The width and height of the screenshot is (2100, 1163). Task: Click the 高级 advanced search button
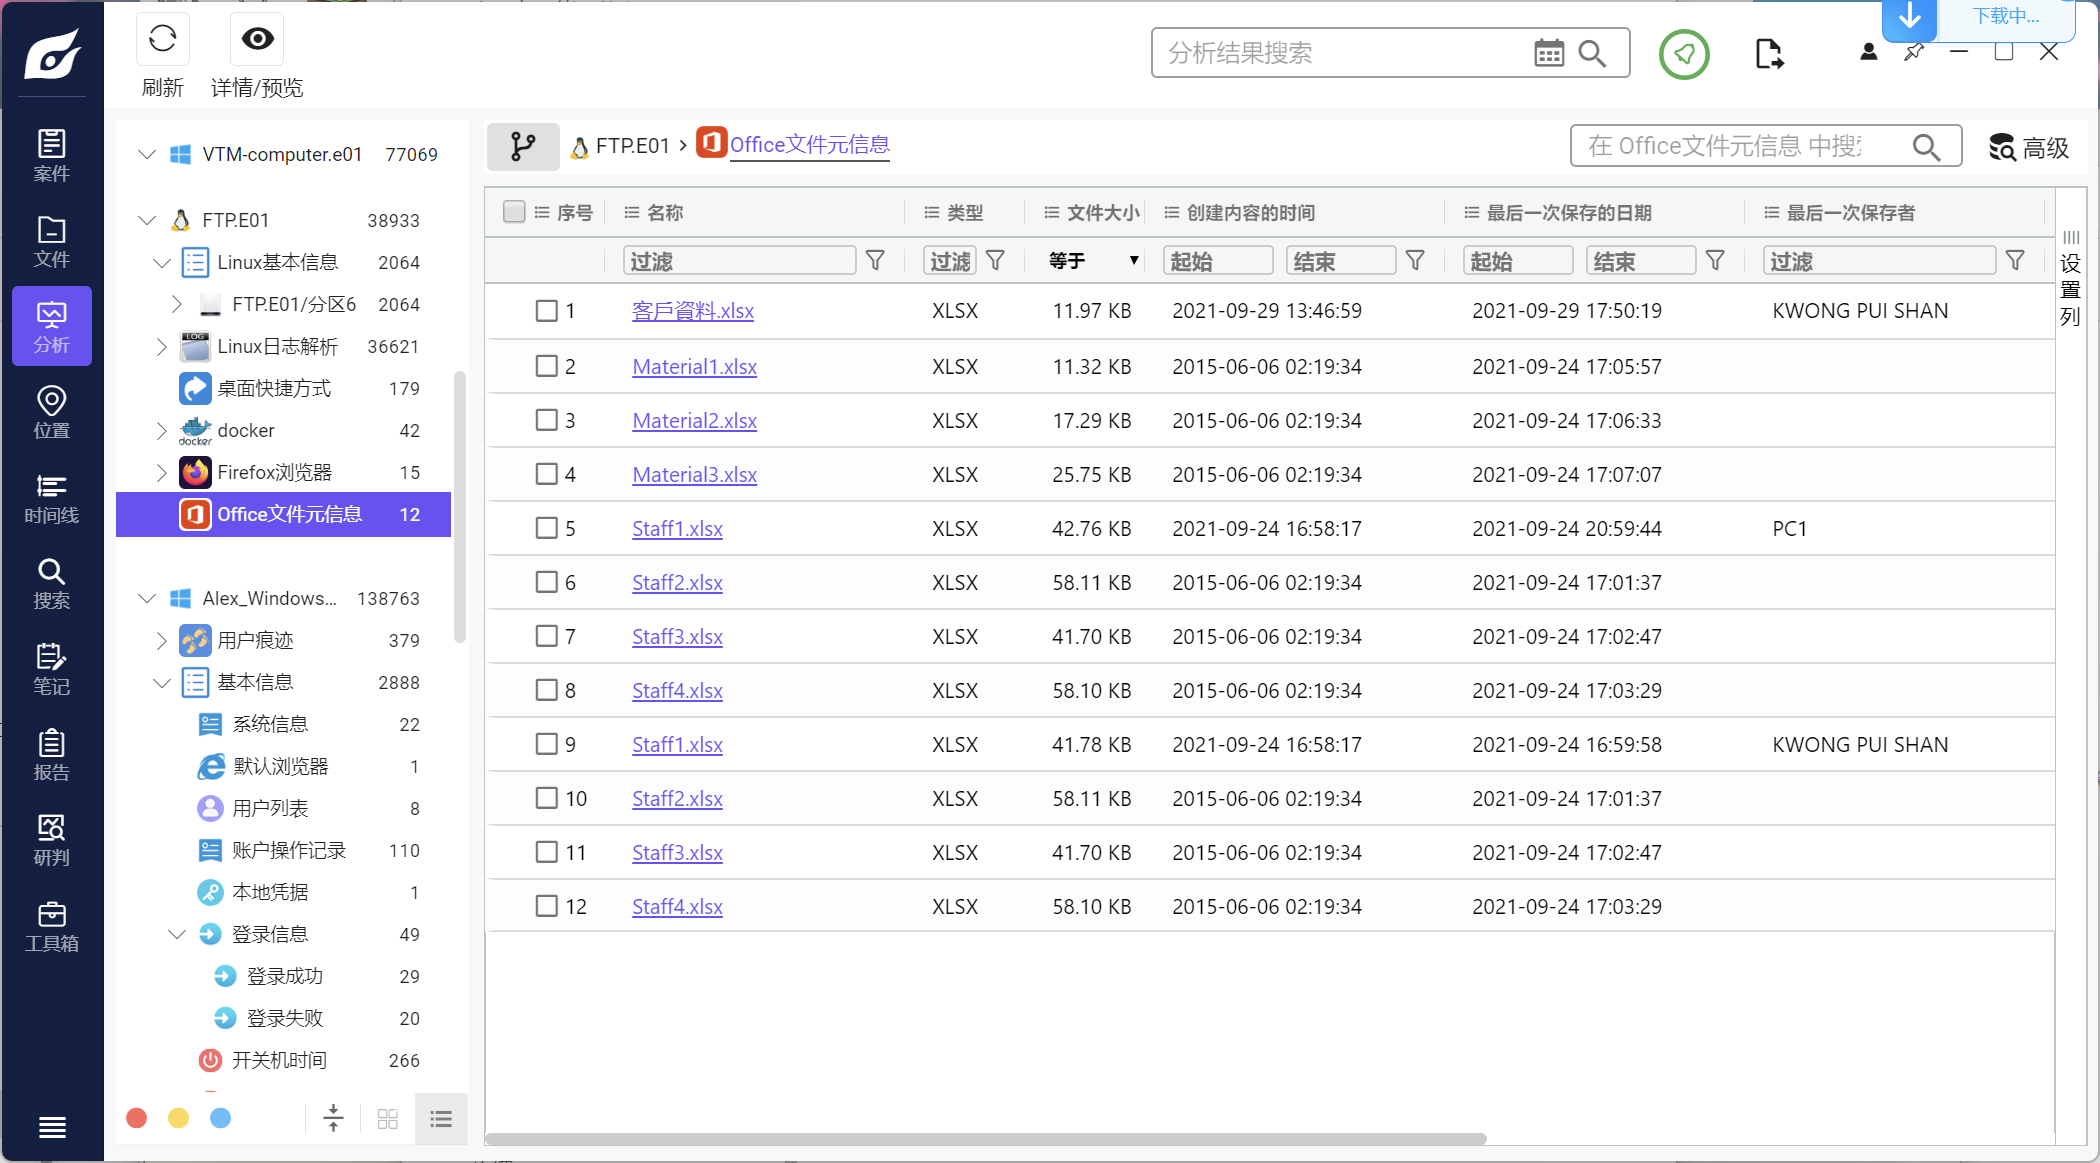point(2029,148)
